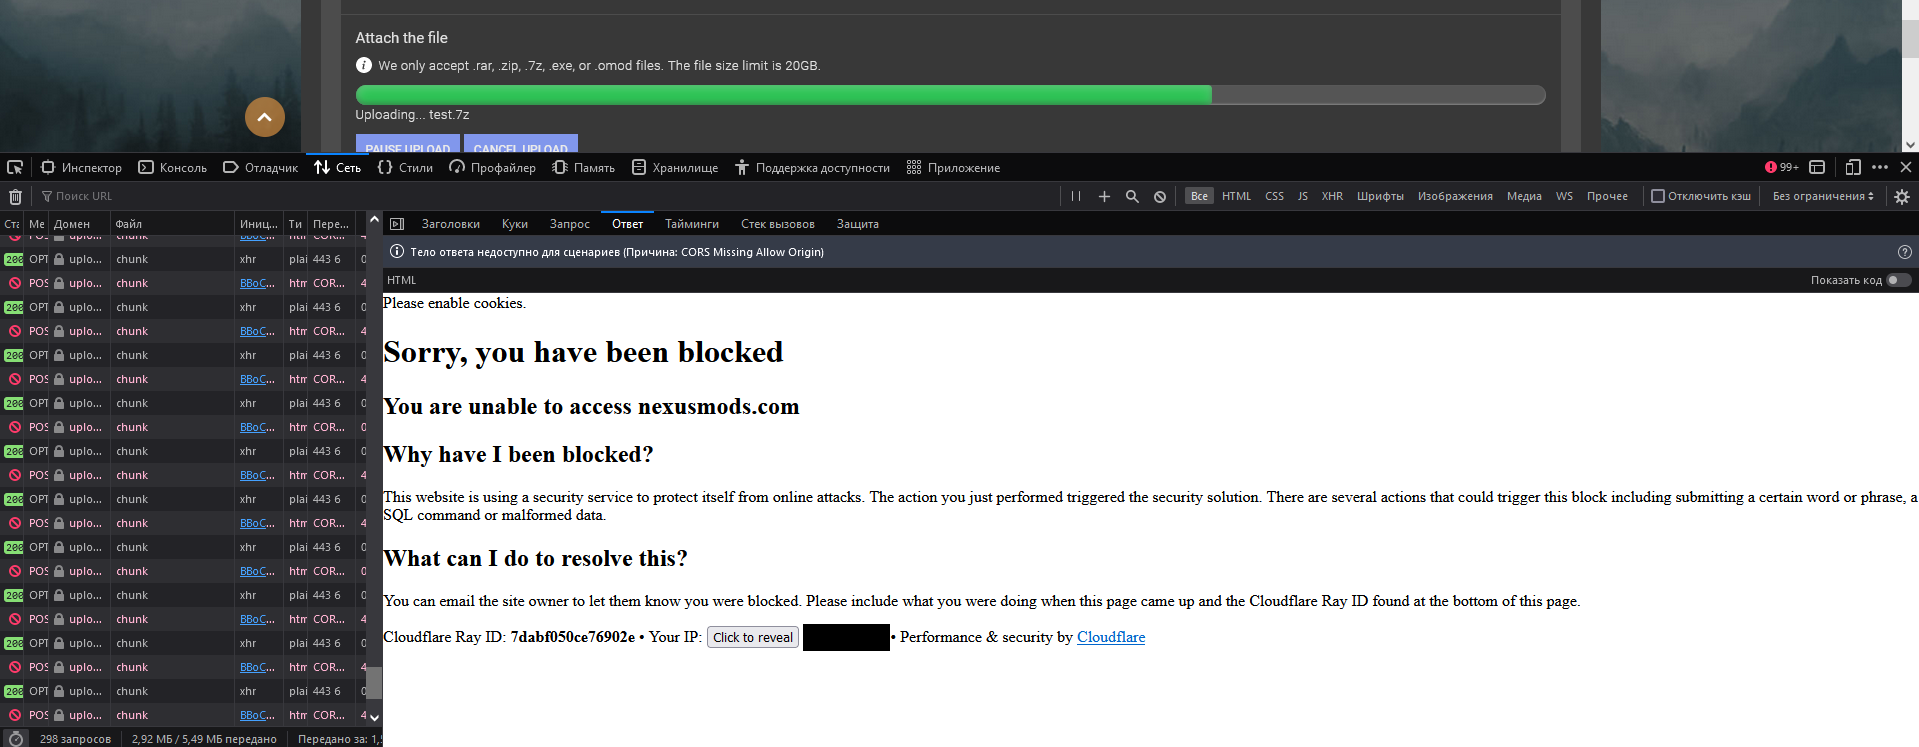
Task: Open the Инспектор panel
Action: pyautogui.click(x=81, y=167)
